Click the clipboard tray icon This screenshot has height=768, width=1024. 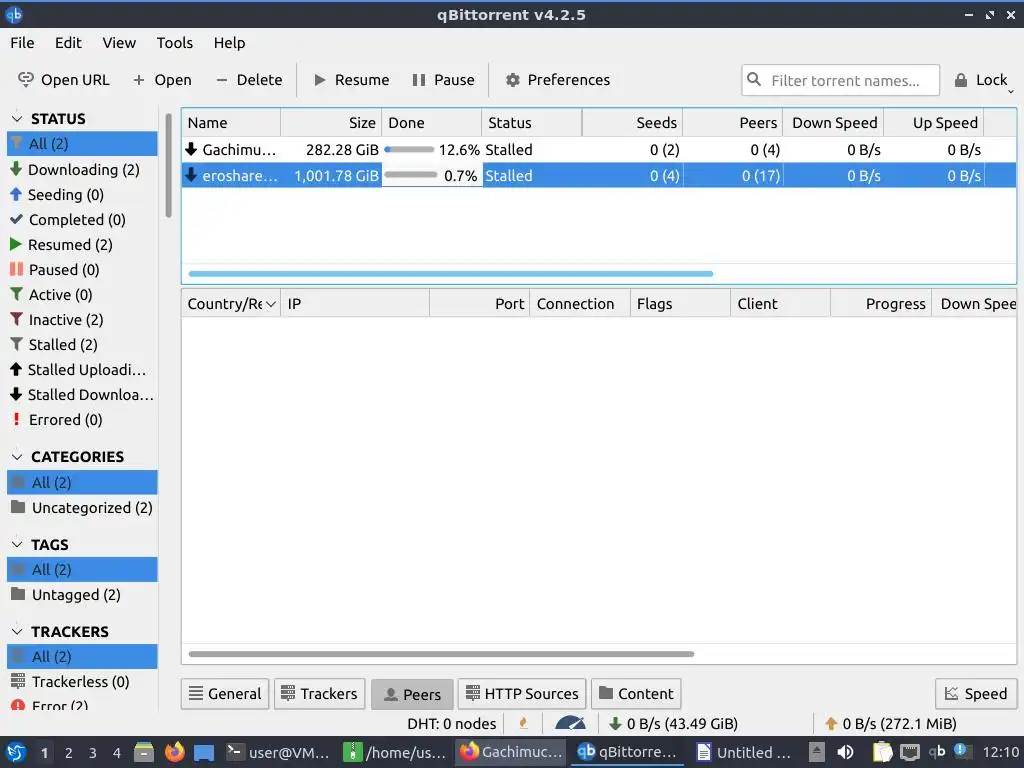[882, 752]
